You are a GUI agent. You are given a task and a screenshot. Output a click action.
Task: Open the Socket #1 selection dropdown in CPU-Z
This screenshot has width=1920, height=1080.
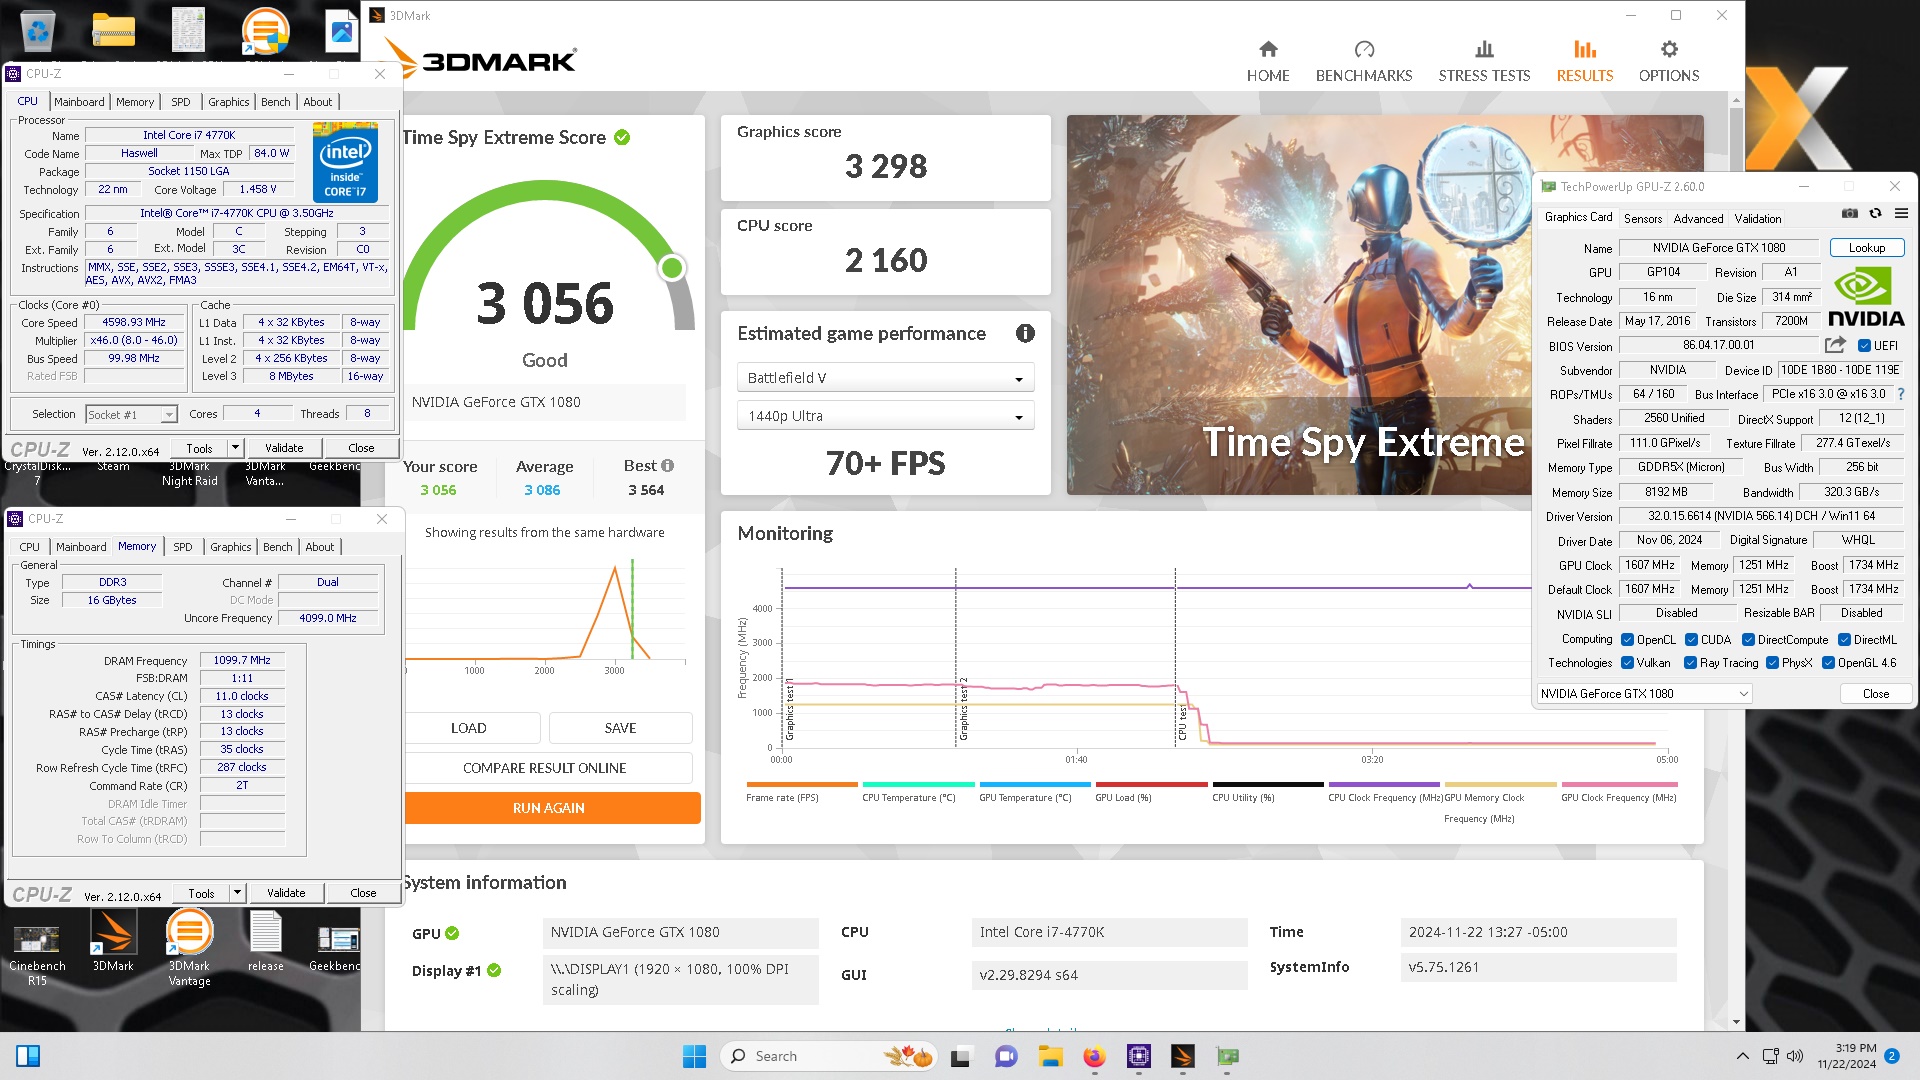click(131, 414)
